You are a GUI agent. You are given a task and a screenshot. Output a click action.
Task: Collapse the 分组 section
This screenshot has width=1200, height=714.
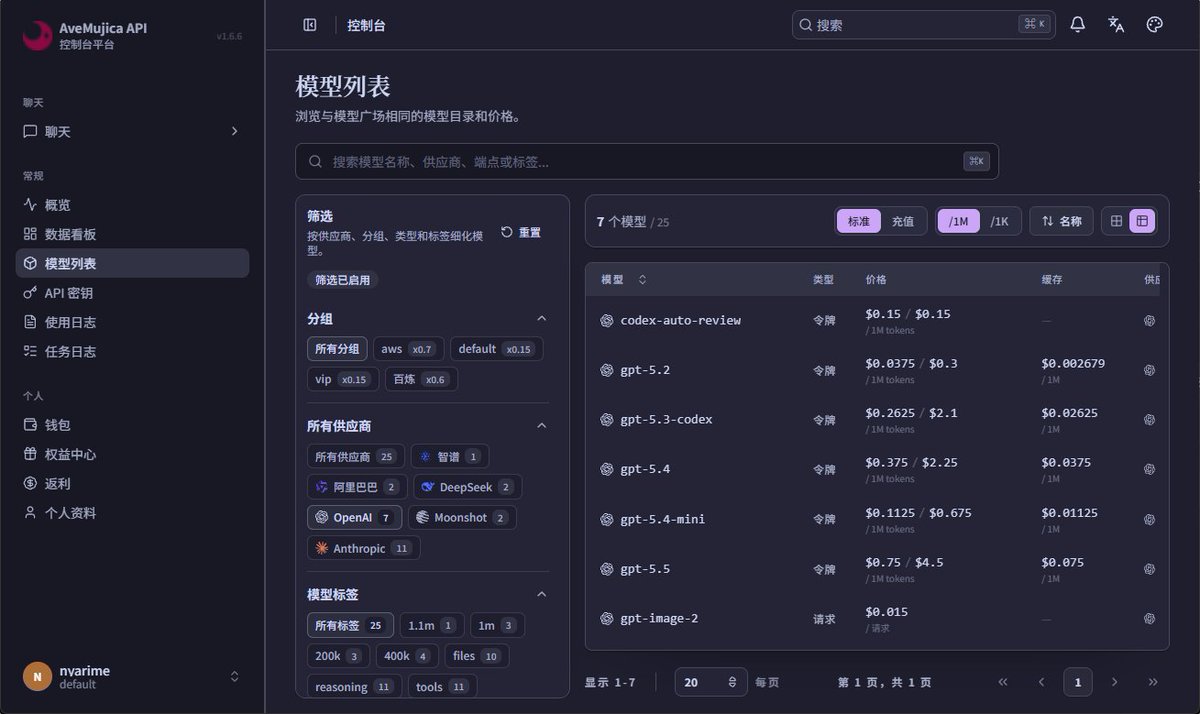point(542,319)
